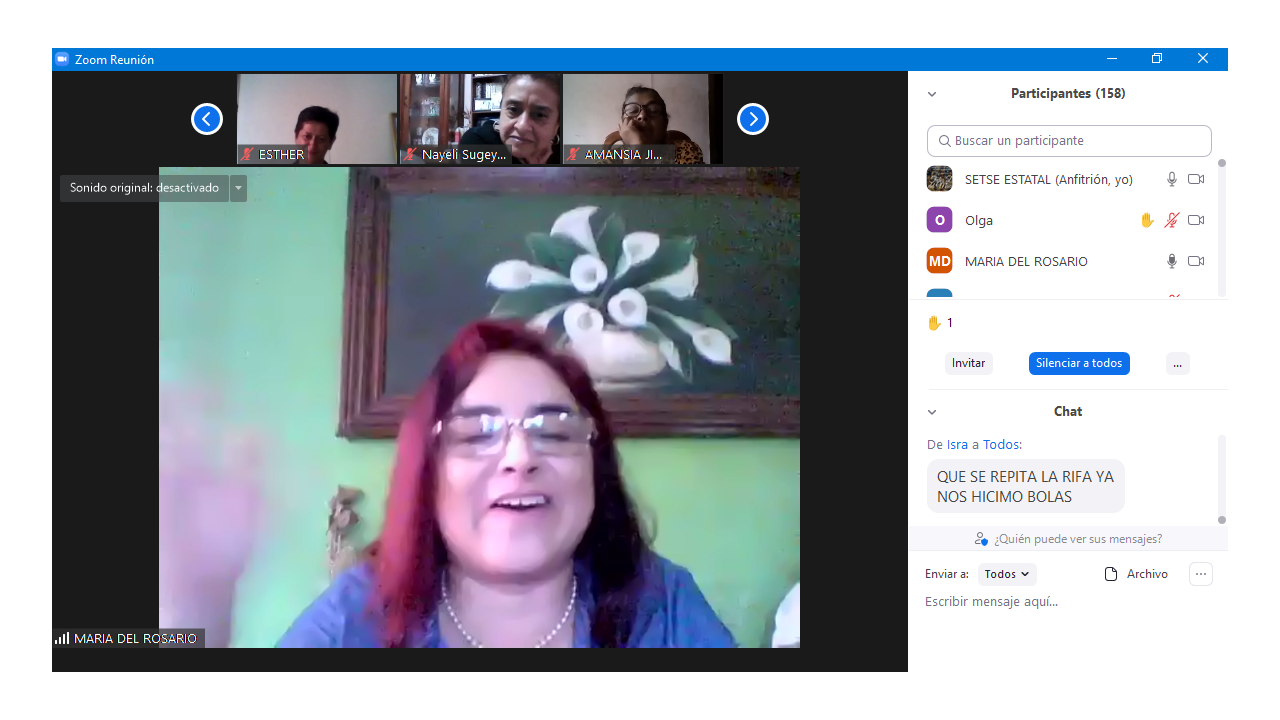This screenshot has width=1280, height=720.
Task: Click the orange MD avatar
Action: point(939,261)
